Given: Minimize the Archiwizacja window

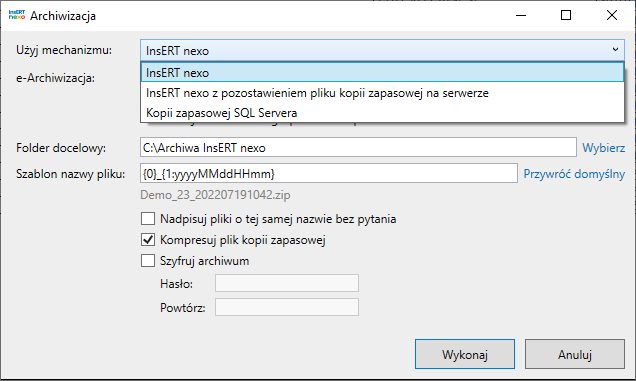Looking at the screenshot, I should tap(521, 15).
